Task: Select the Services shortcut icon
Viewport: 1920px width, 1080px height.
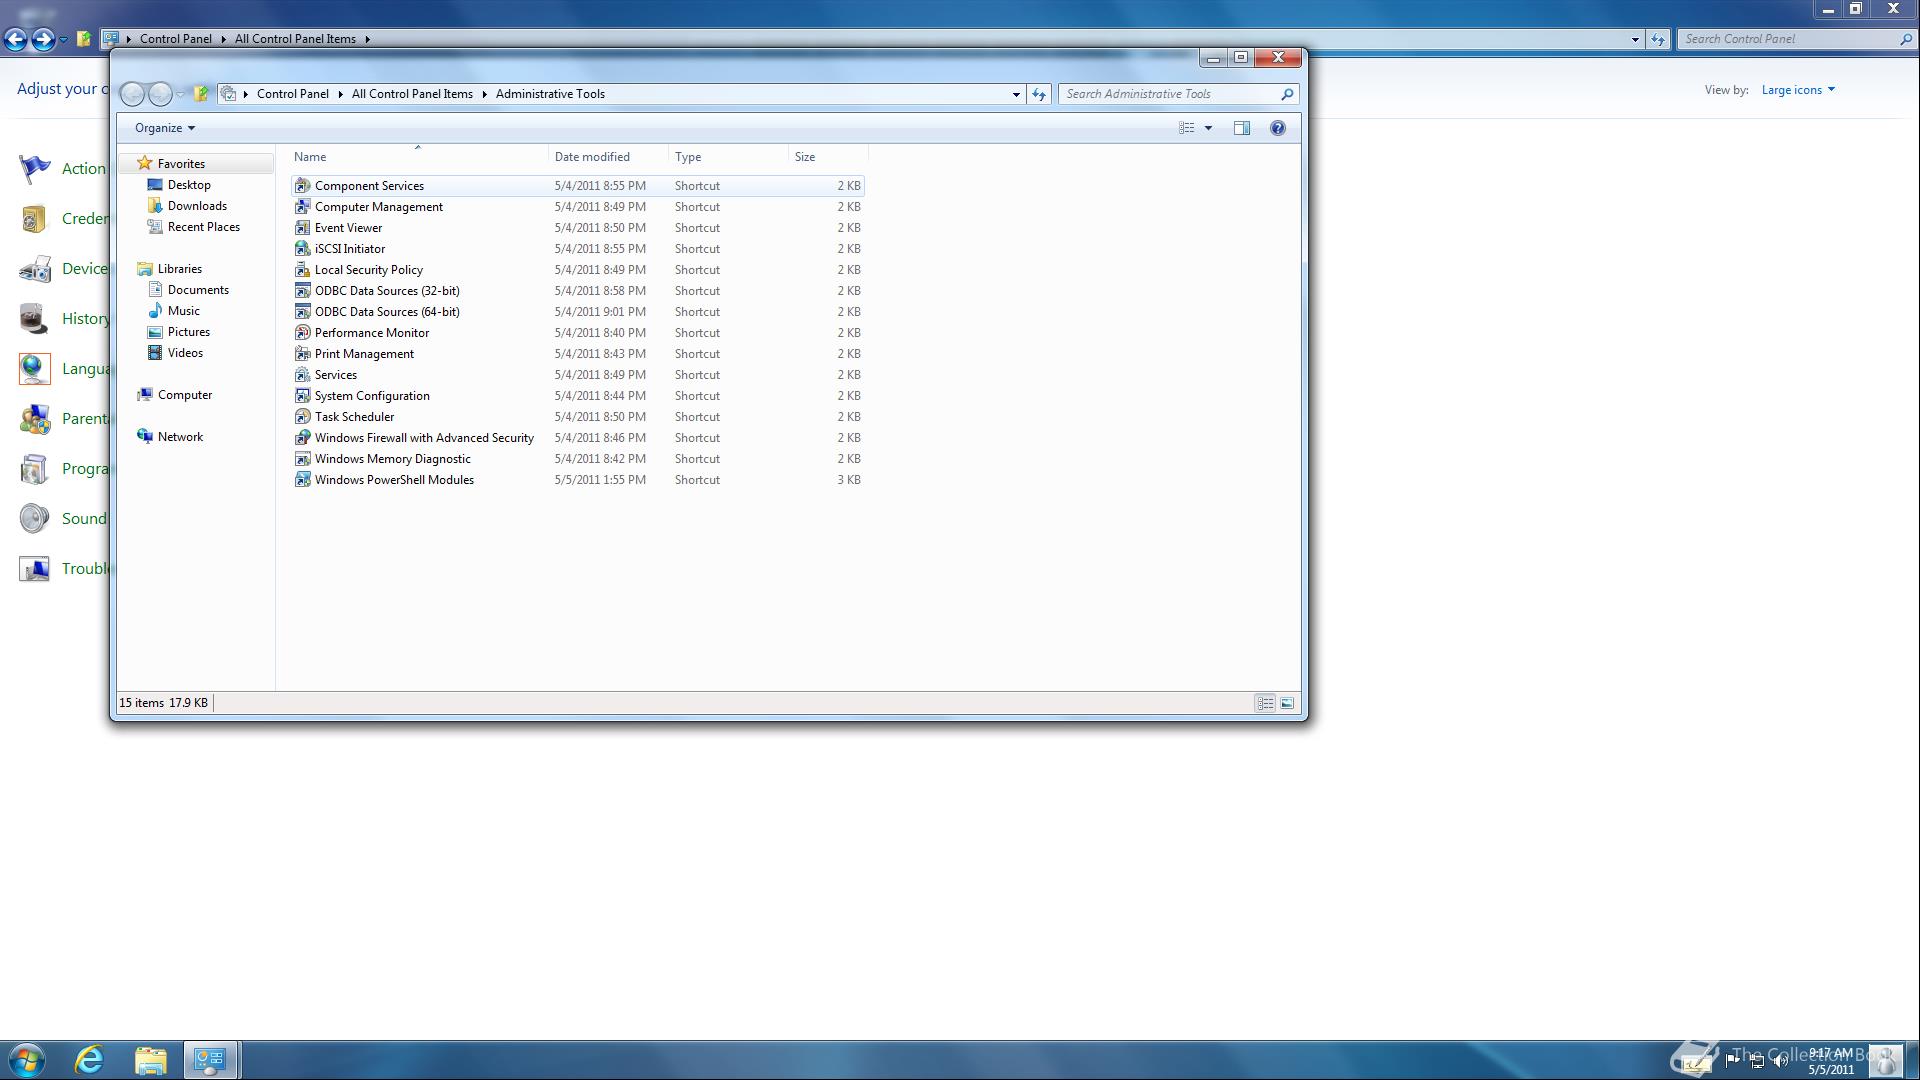Action: 302,375
